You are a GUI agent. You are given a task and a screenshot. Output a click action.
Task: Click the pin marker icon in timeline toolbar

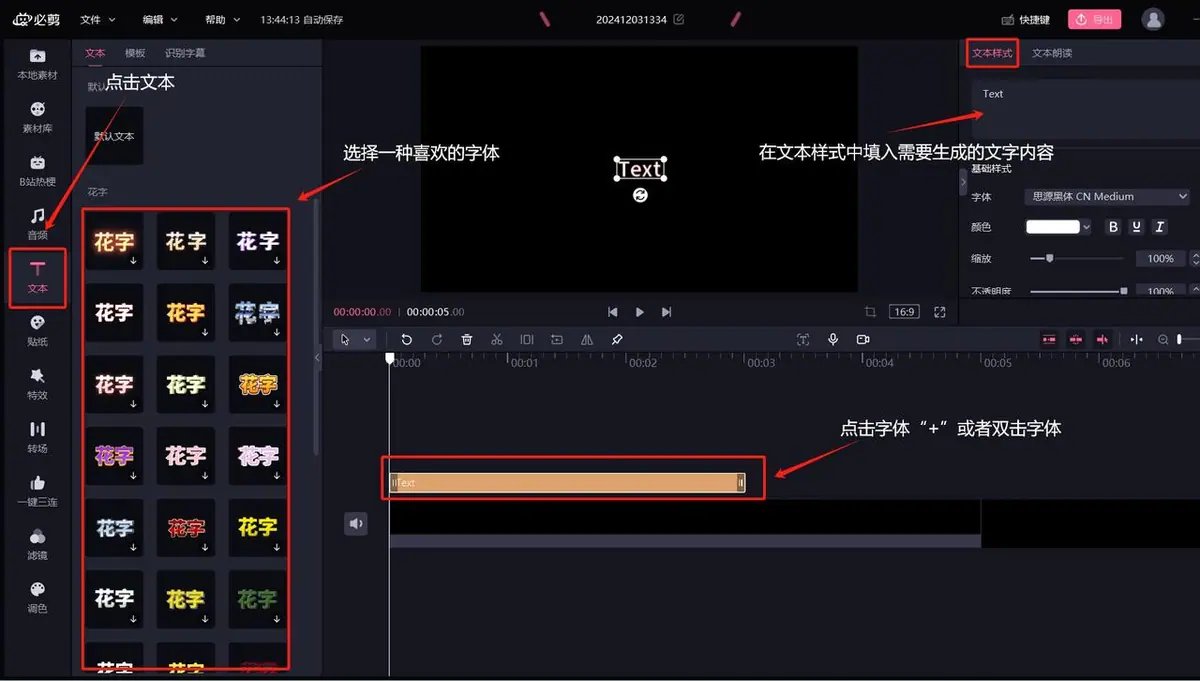click(x=617, y=340)
